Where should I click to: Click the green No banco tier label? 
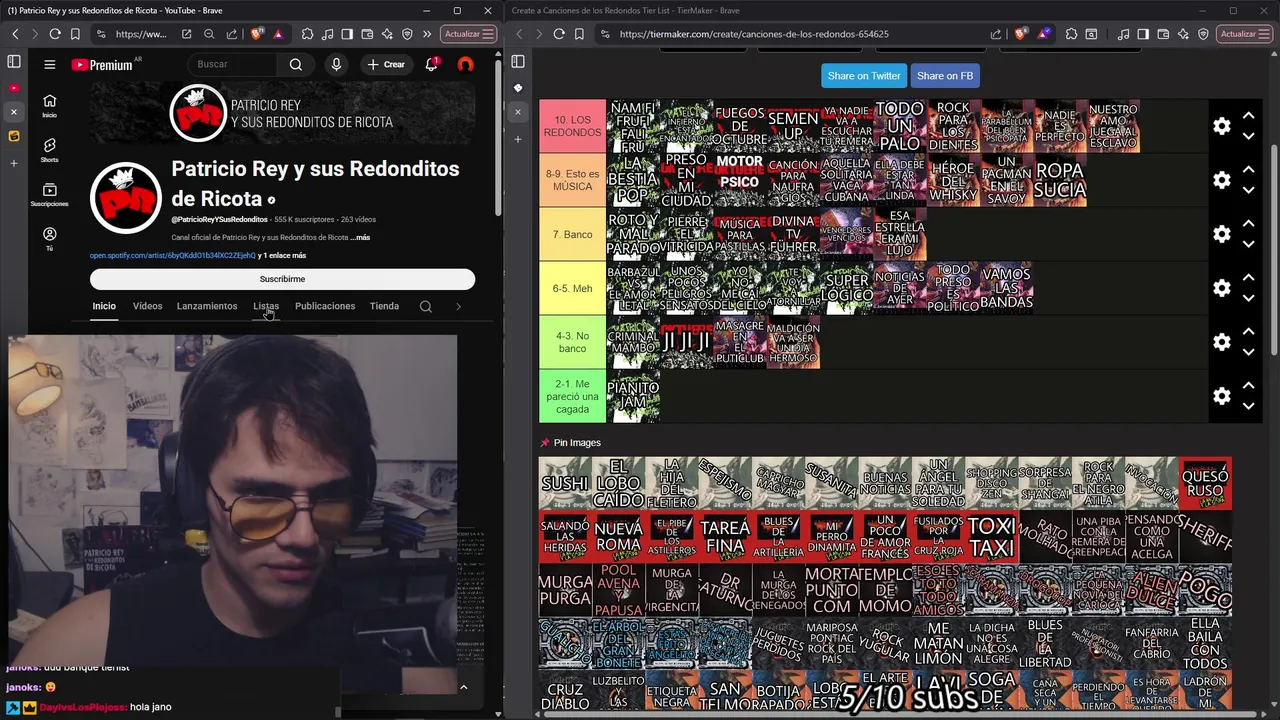572,342
